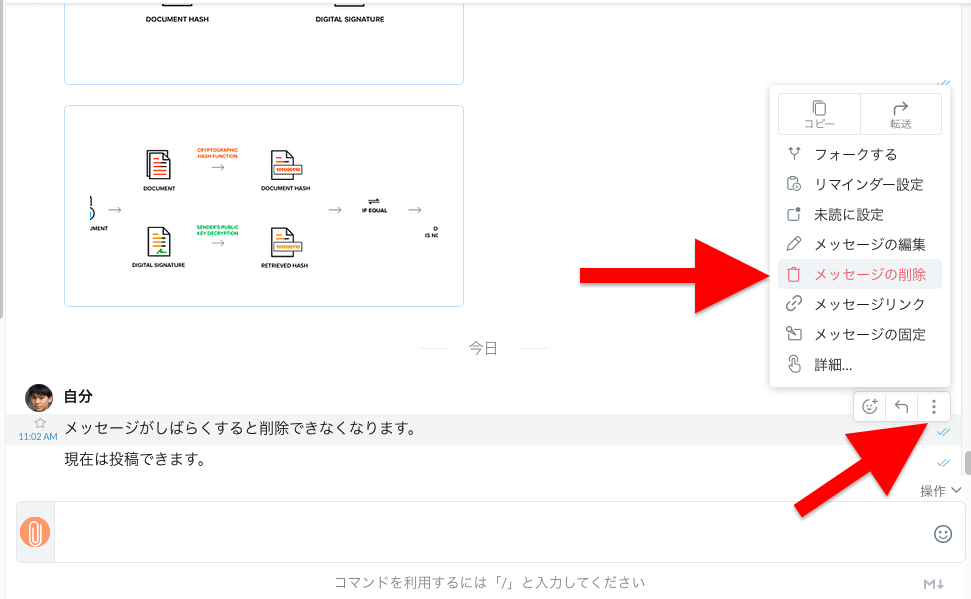Toggle the Markdown icon below input
This screenshot has height=599, width=971.
click(x=933, y=584)
